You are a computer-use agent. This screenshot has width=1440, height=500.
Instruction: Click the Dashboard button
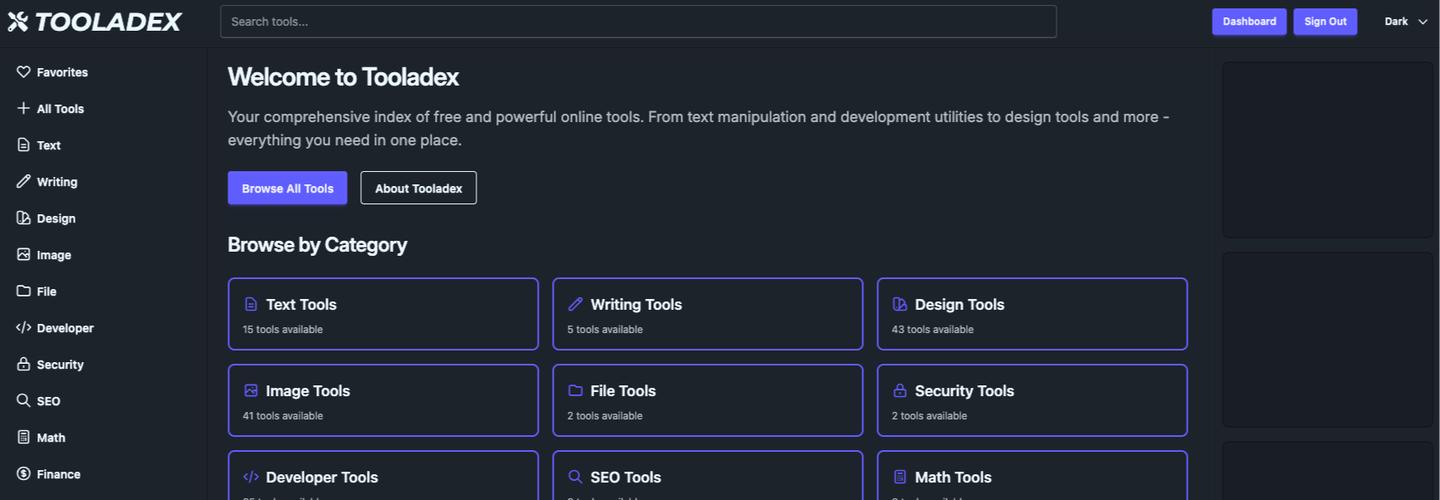pyautogui.click(x=1249, y=21)
